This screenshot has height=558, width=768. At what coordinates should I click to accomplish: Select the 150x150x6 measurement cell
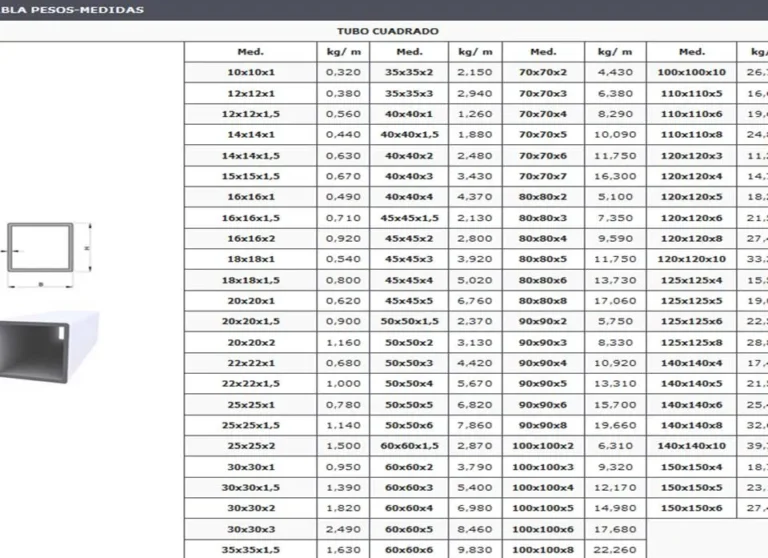point(691,508)
